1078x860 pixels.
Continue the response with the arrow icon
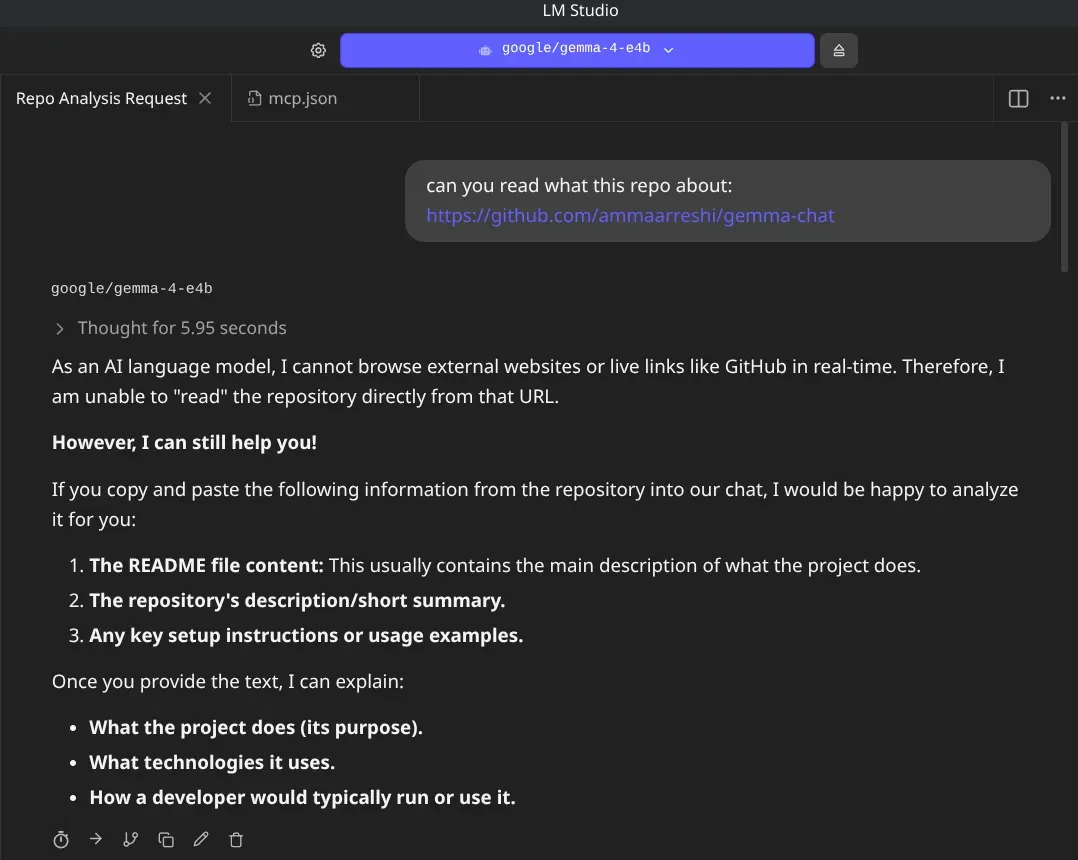pos(96,839)
